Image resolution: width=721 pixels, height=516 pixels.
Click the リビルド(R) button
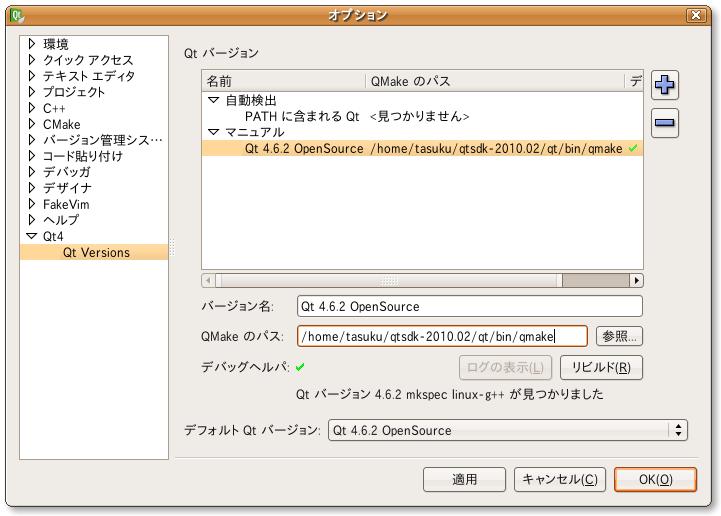(x=600, y=367)
